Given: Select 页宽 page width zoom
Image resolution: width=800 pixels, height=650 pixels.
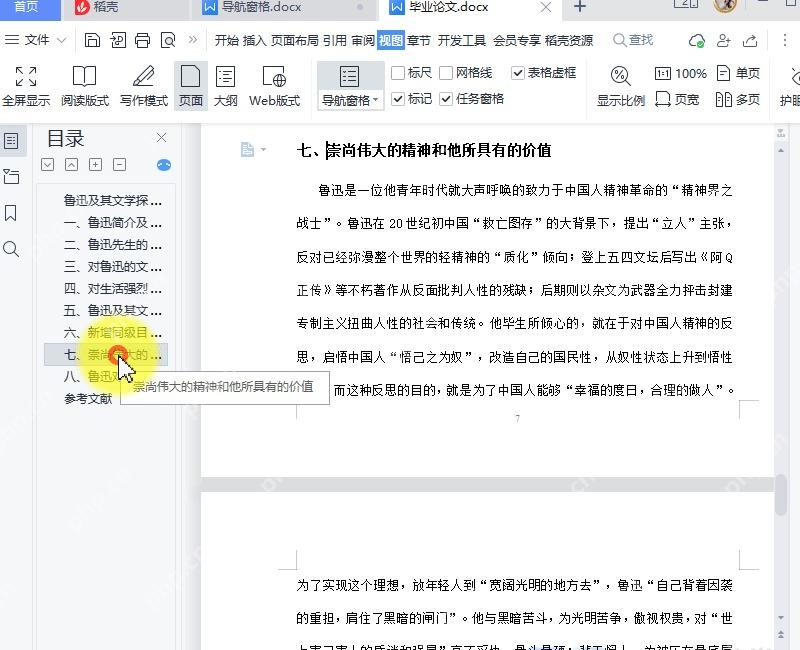Looking at the screenshot, I should (677, 99).
